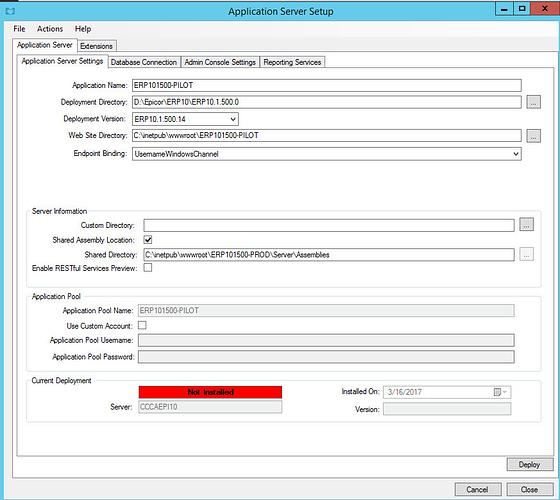Browse for the Custom Directory
The height and width of the screenshot is (500, 560).
[x=526, y=225]
